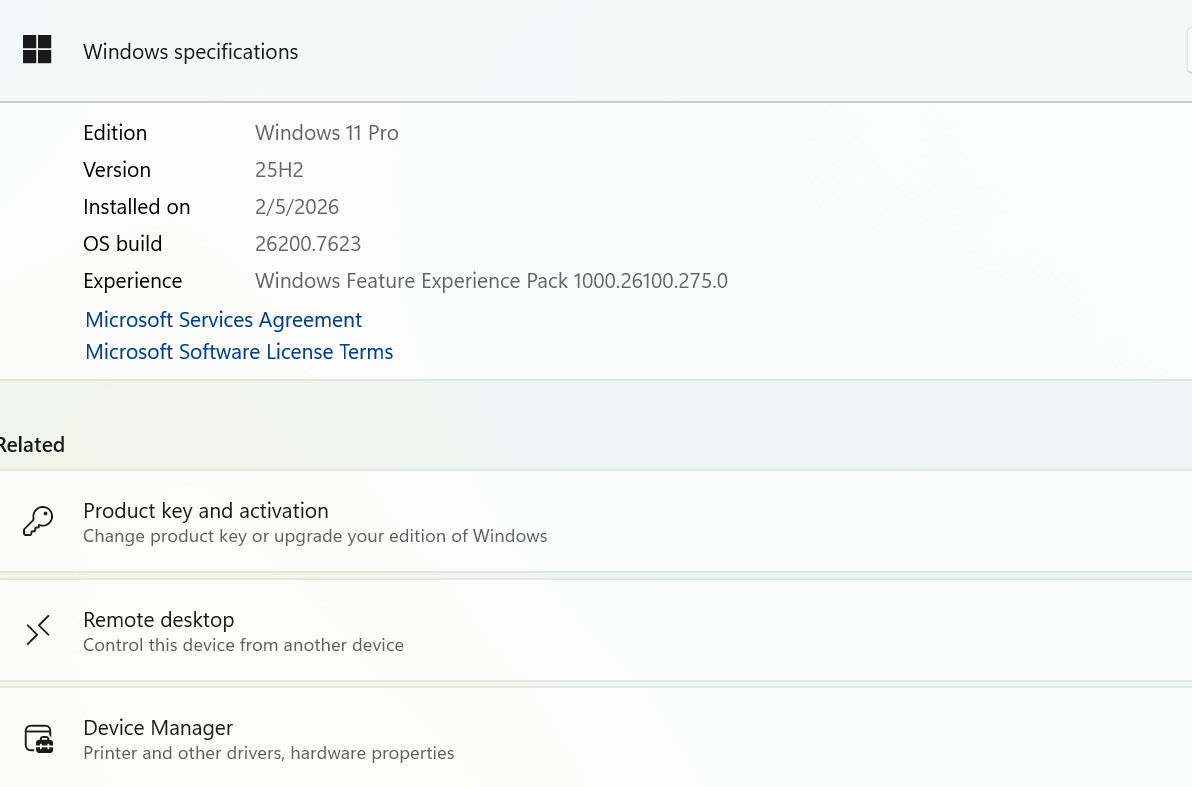1192x787 pixels.
Task: Launch Device Manager from the Related list
Action: click(596, 738)
